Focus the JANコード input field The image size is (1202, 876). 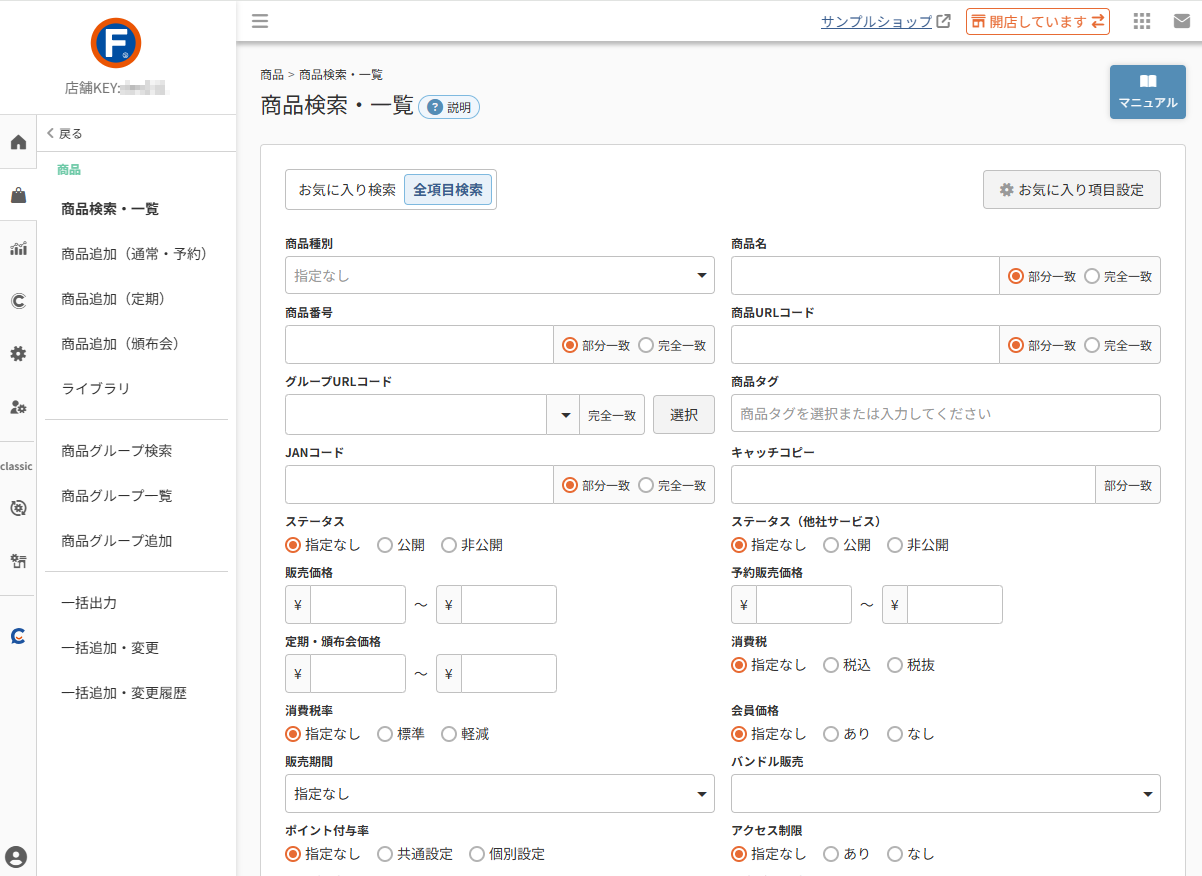click(419, 485)
